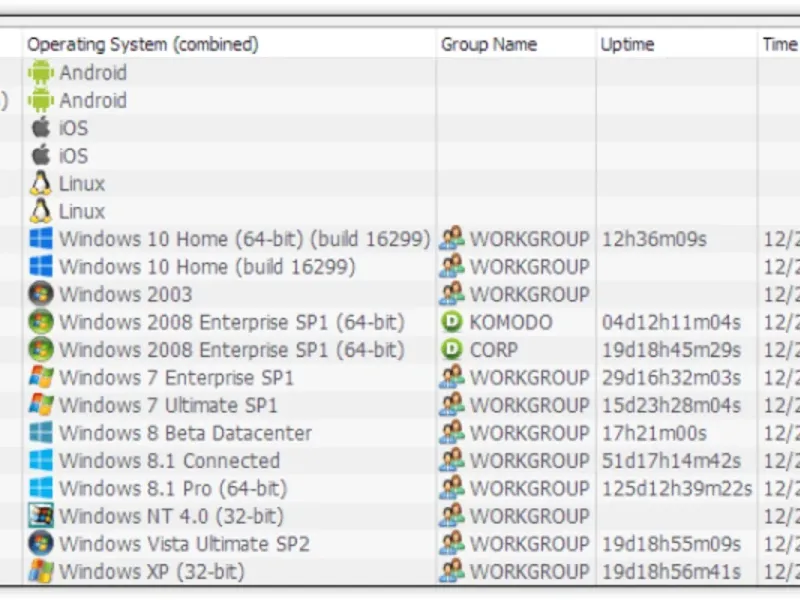The height and width of the screenshot is (600, 800).
Task: Click workgroup icon in Windows Vista Ultimate SP2 row
Action: [452, 543]
